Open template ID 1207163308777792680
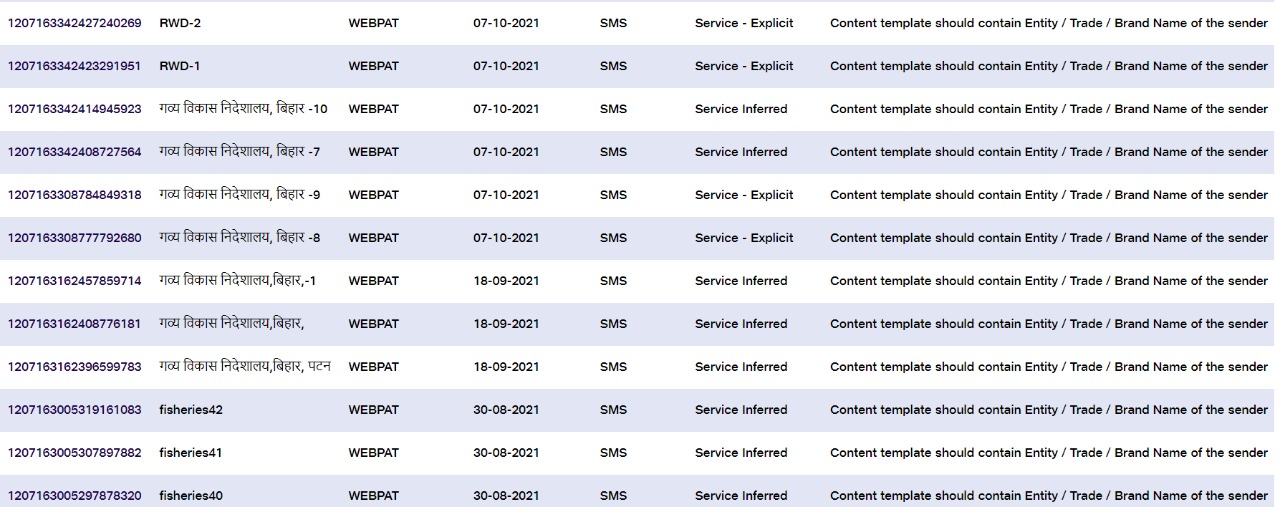 click(75, 238)
